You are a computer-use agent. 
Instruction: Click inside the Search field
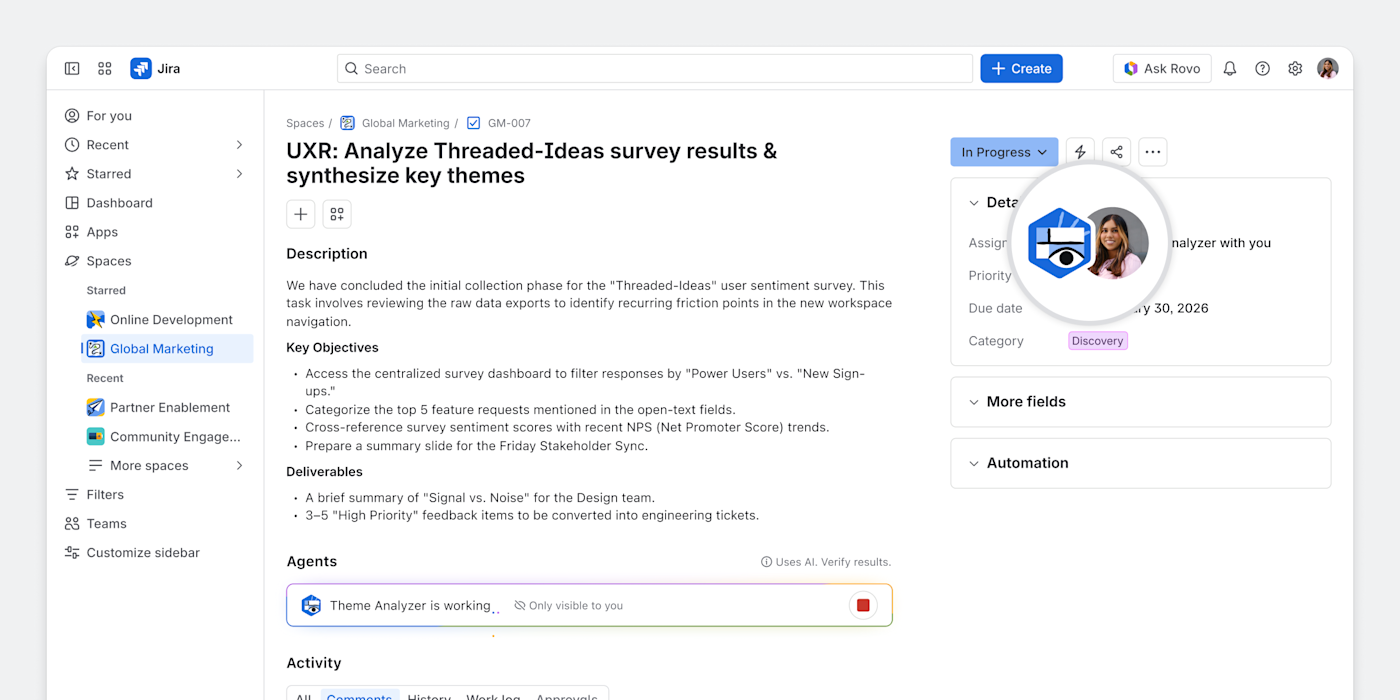(x=655, y=68)
